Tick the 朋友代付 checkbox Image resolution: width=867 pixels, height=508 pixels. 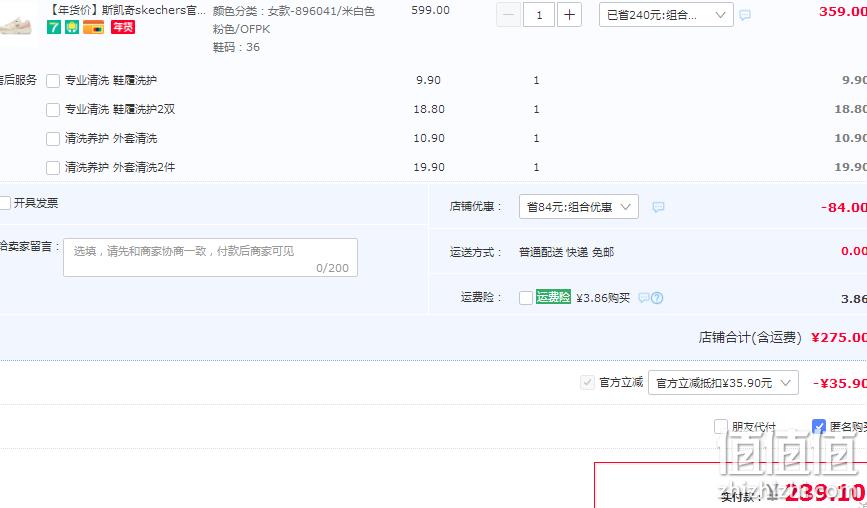coord(720,426)
